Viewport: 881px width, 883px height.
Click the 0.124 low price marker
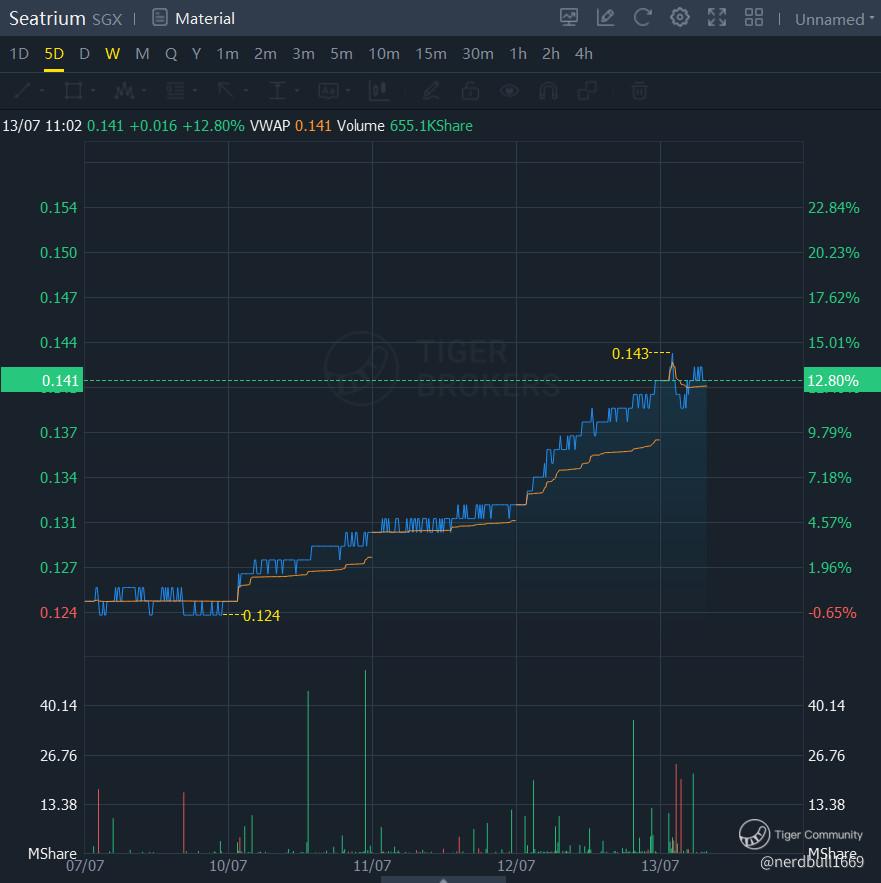[261, 616]
